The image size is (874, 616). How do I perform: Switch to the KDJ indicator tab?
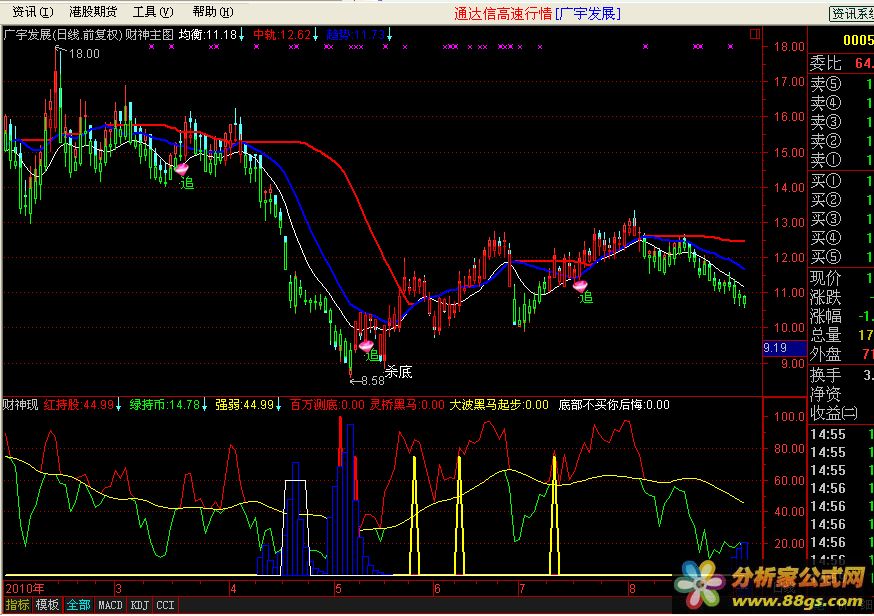pos(139,605)
